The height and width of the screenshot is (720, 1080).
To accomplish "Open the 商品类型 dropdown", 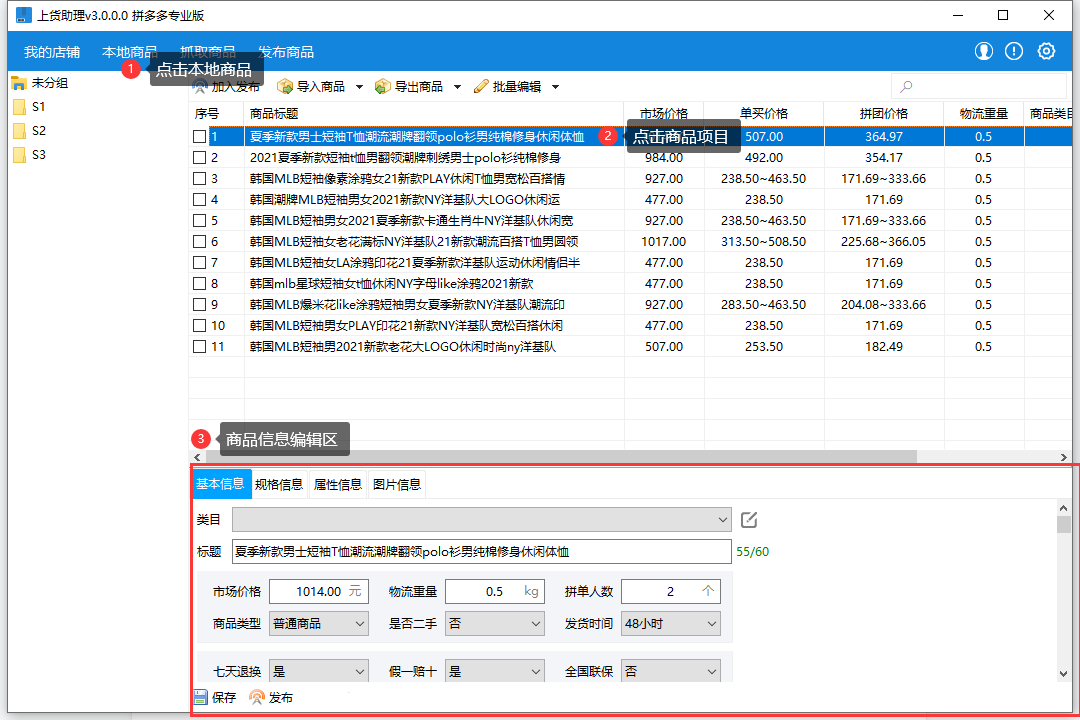I will tap(319, 624).
